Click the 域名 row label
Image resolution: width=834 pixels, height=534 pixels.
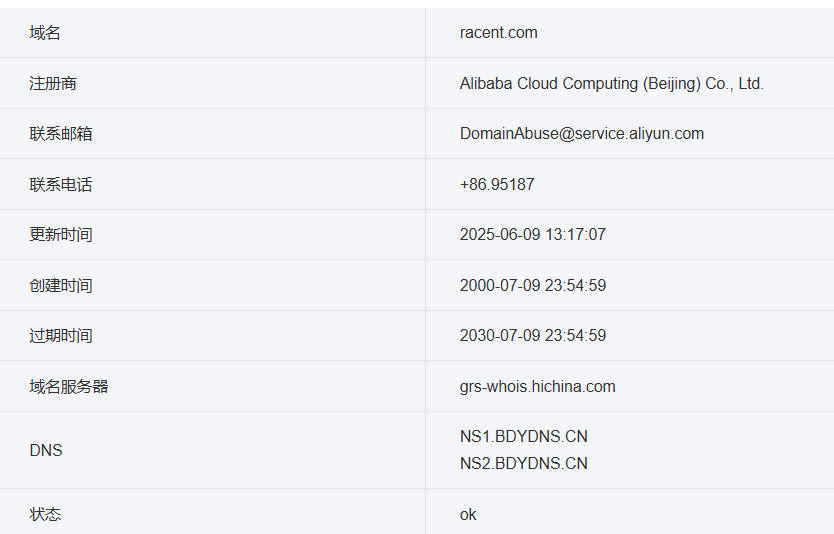tap(45, 33)
